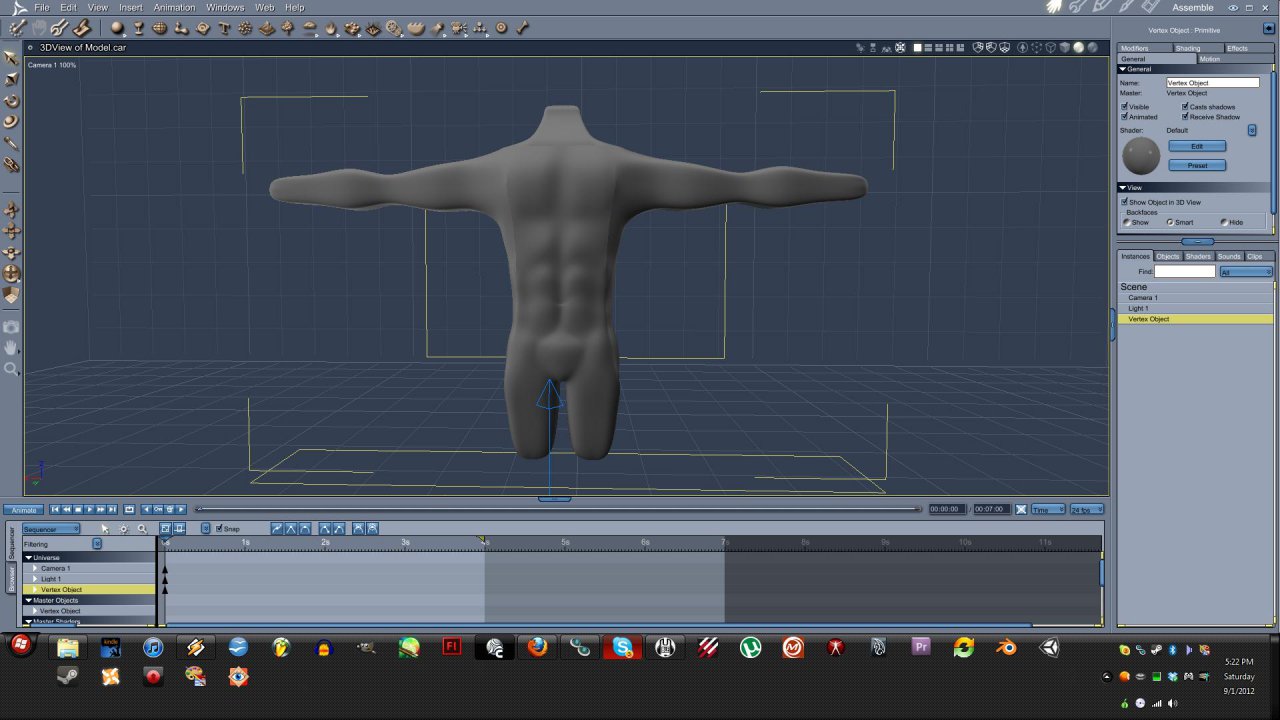Open the Animation menu
The width and height of the screenshot is (1280, 720).
click(x=174, y=8)
